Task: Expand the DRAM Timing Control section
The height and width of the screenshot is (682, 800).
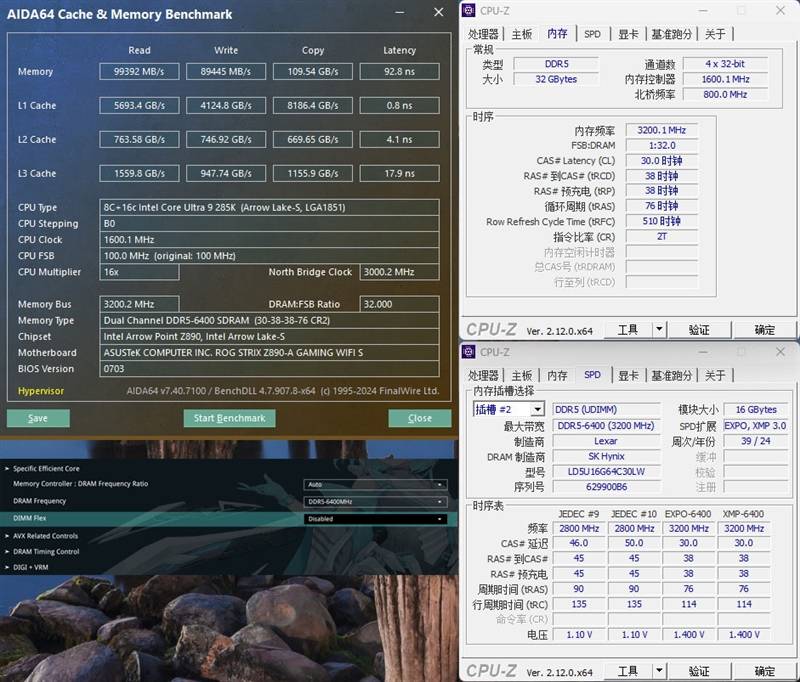Action: pyautogui.click(x=45, y=551)
